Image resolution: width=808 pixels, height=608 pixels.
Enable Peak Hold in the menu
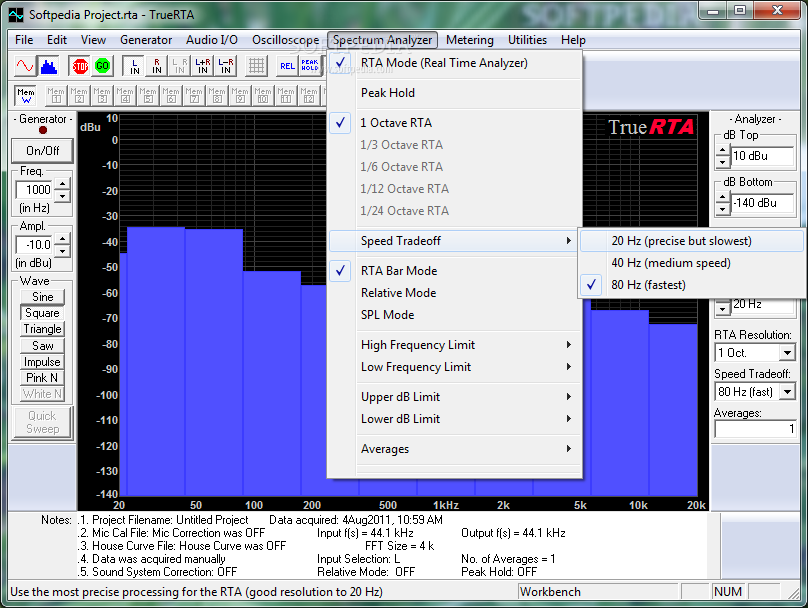(x=455, y=93)
